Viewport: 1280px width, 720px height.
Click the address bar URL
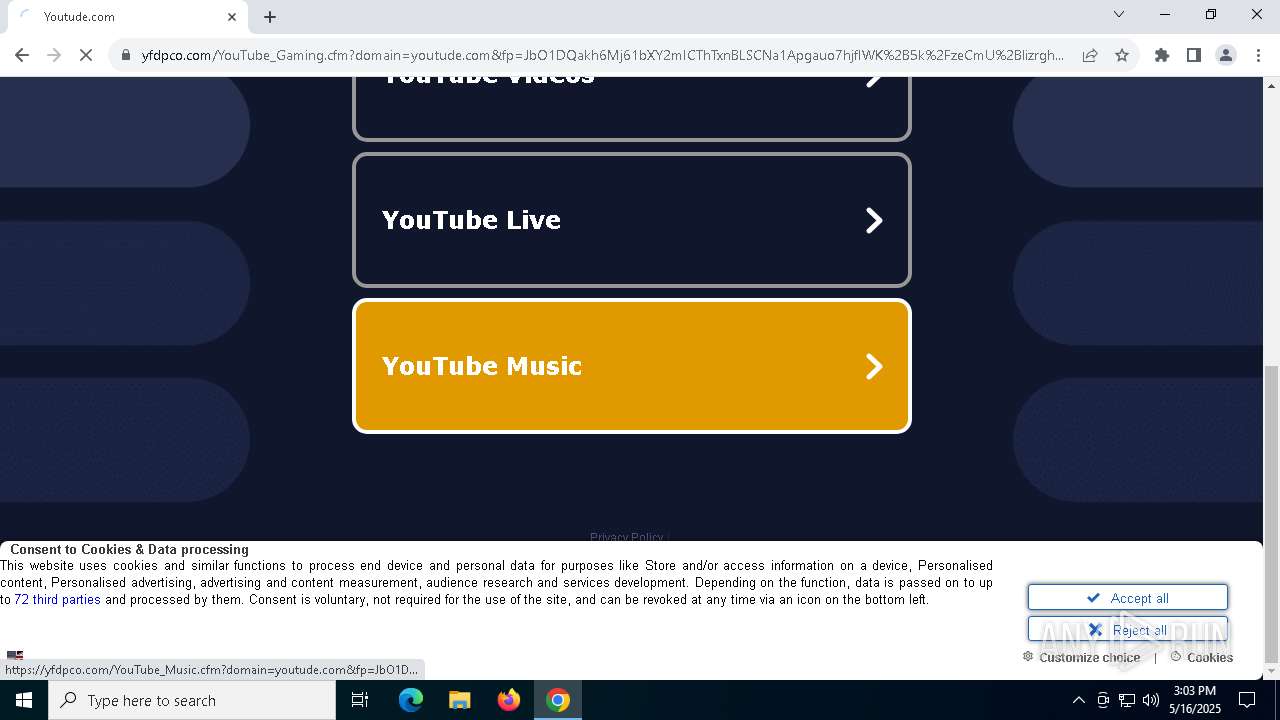[603, 56]
